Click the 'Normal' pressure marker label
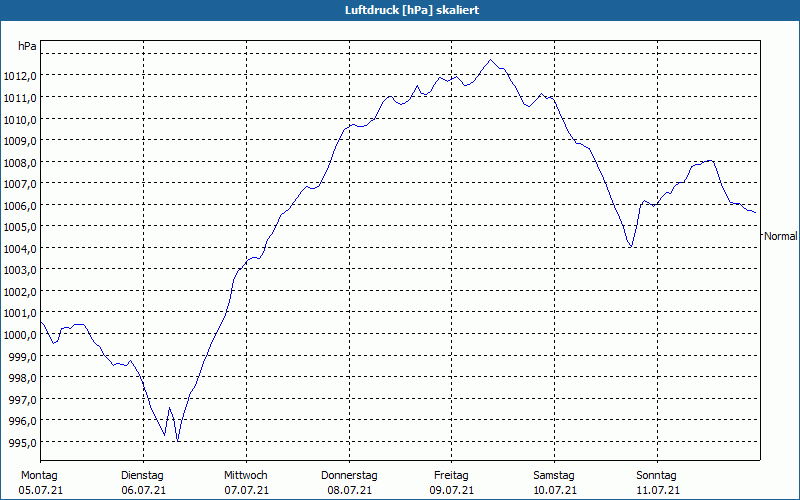The width and height of the screenshot is (800, 500). 781,236
